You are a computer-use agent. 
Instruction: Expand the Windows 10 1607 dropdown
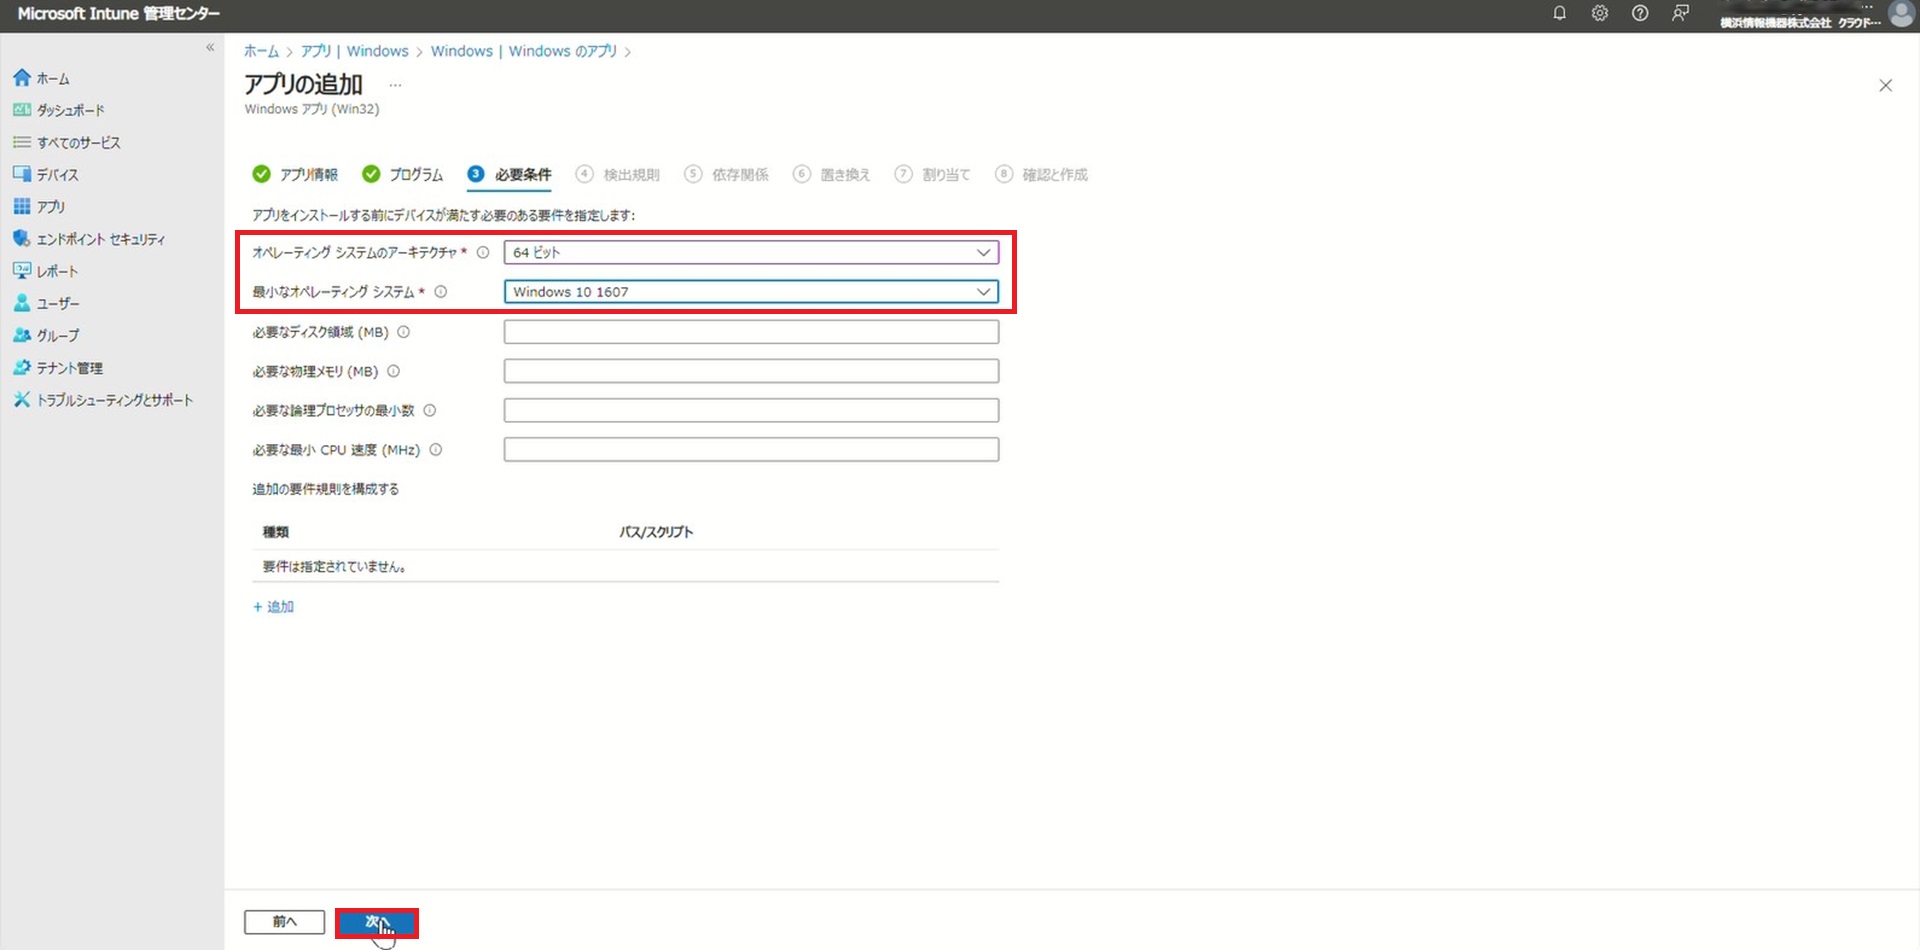pos(751,292)
